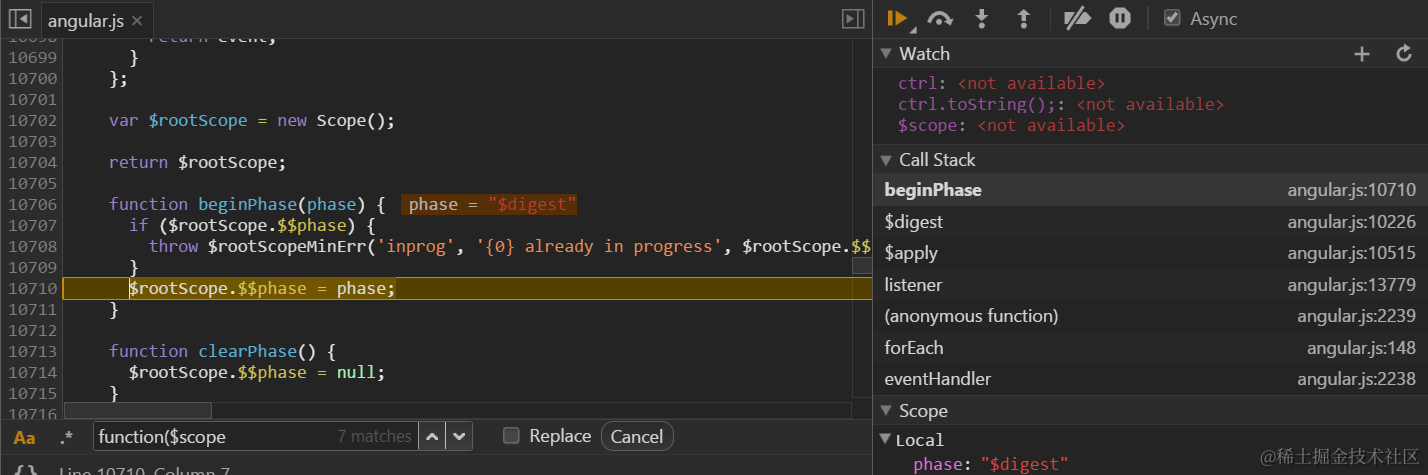Screen dimensions: 1428x475
Task: Click the function($scope search field
Action: [x=215, y=436]
